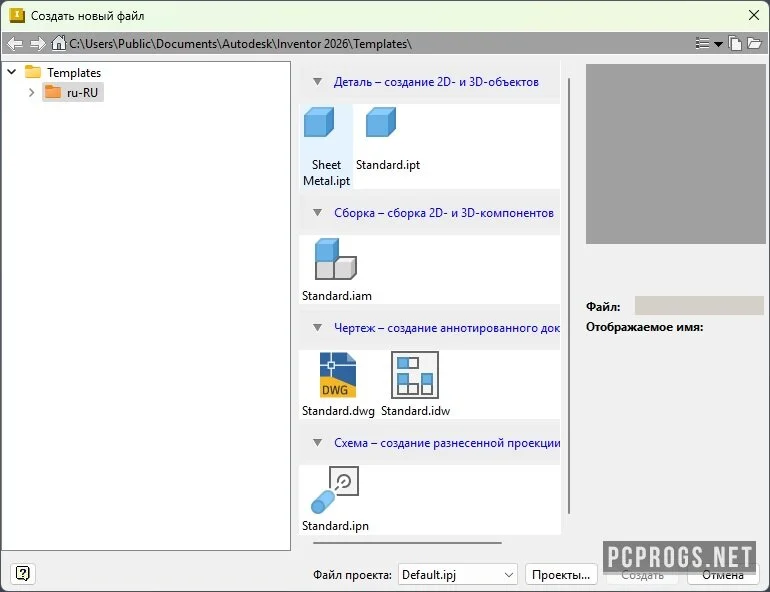
Task: Click the Sheet Metal.ipt file name label
Action: click(327, 173)
